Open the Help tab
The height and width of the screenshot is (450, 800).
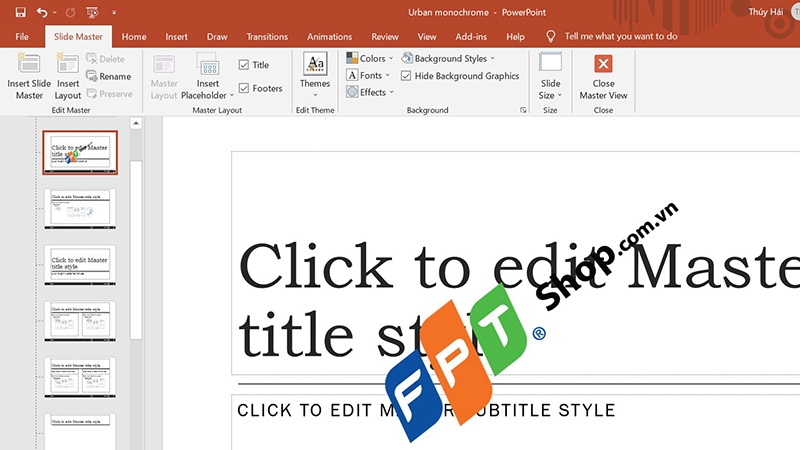click(515, 37)
